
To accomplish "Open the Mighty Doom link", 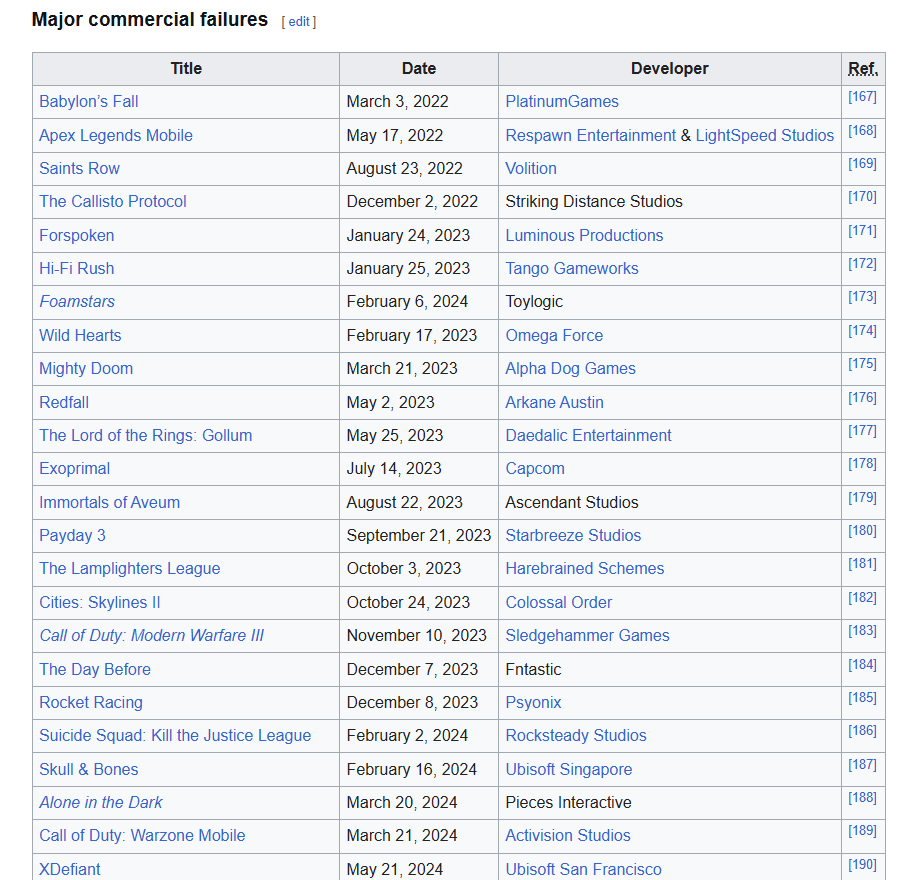I will [86, 368].
